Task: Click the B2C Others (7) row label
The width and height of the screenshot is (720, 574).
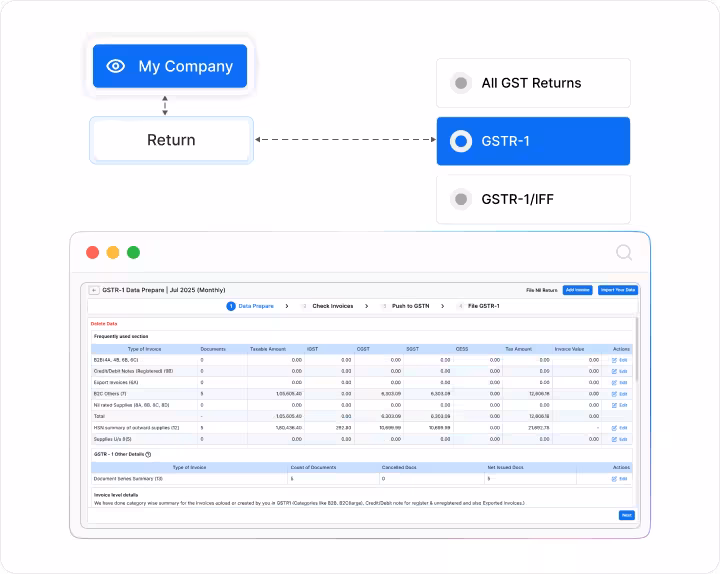Action: [x=110, y=394]
